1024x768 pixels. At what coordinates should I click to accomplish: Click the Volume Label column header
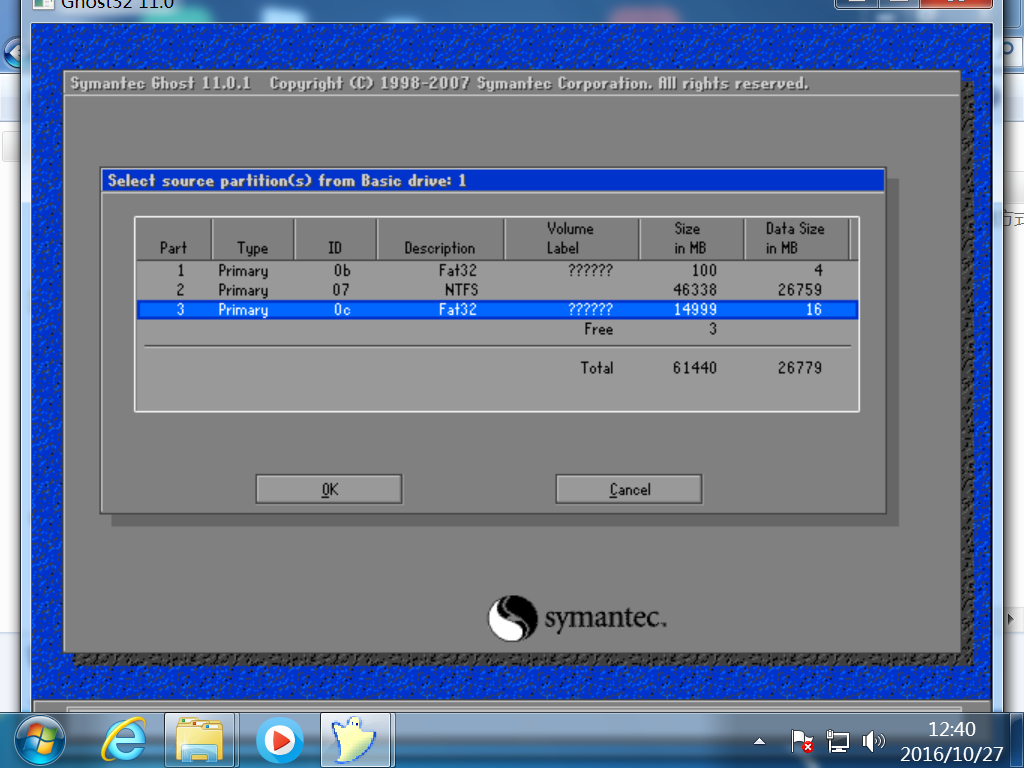coord(571,239)
